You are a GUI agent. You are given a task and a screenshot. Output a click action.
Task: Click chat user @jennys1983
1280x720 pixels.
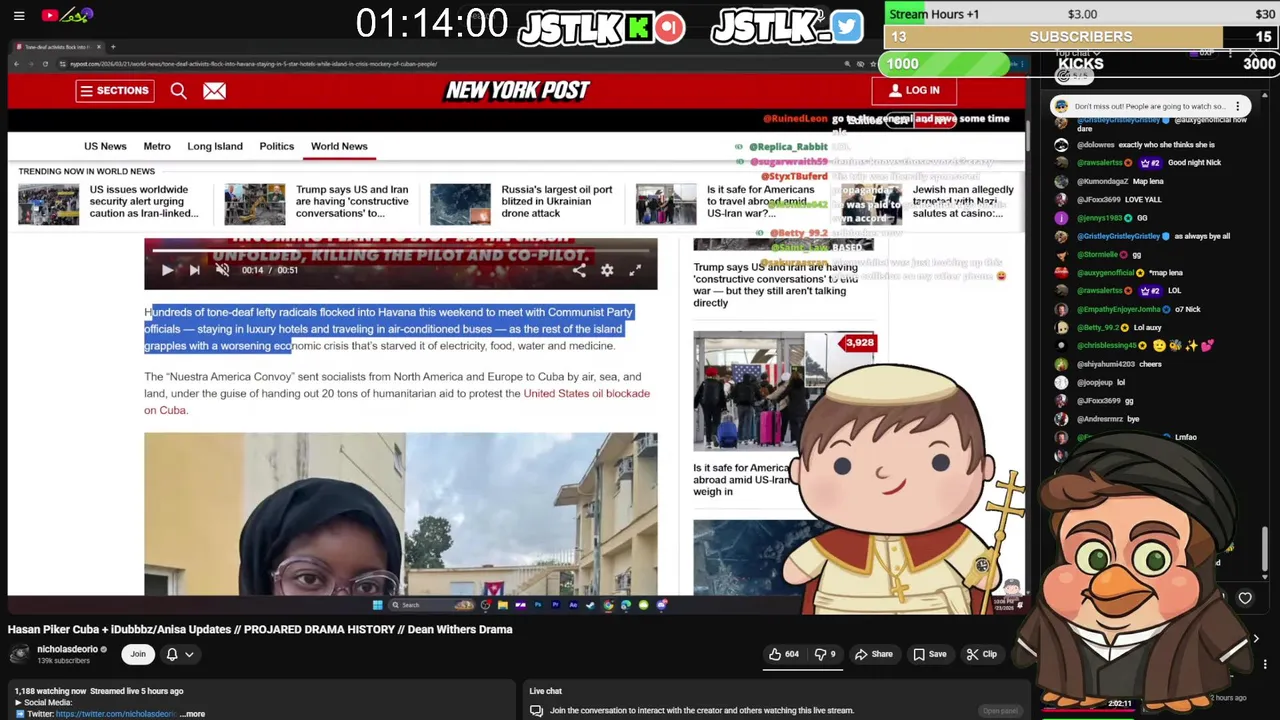(1100, 218)
